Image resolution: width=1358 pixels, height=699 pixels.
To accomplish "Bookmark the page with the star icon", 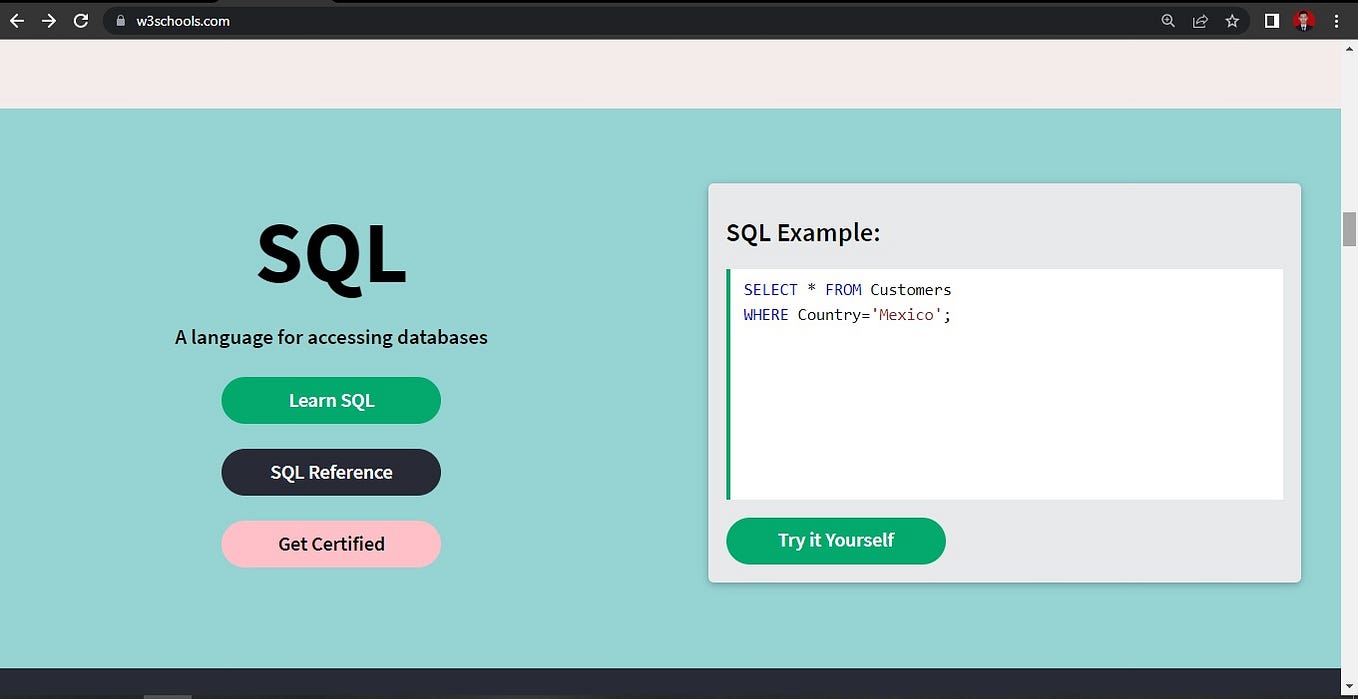I will (1232, 20).
